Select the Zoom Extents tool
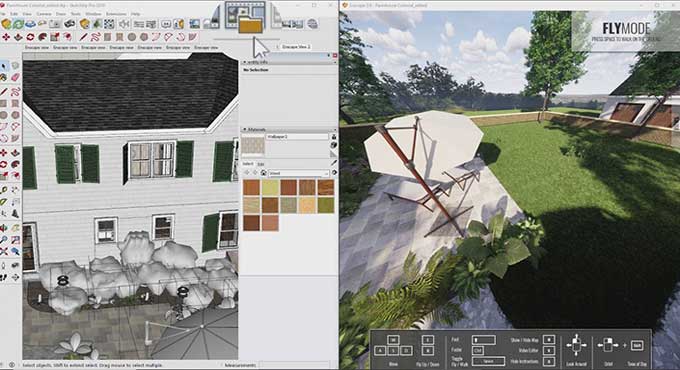This screenshot has height=370, width=680. (4, 252)
